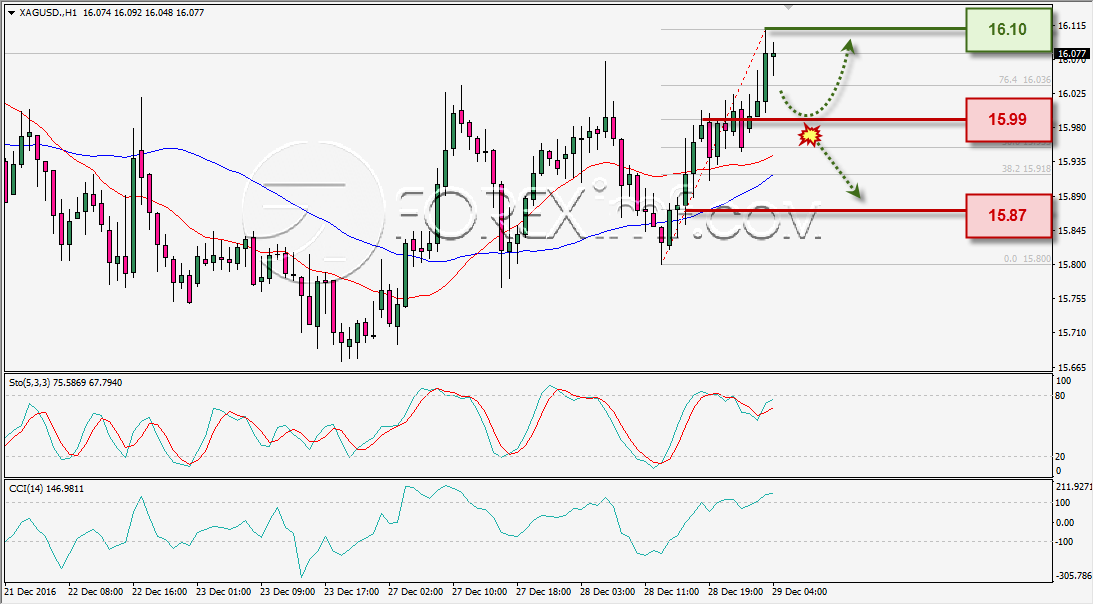Click the 23 Dec 09:00 time label

pyautogui.click(x=287, y=592)
